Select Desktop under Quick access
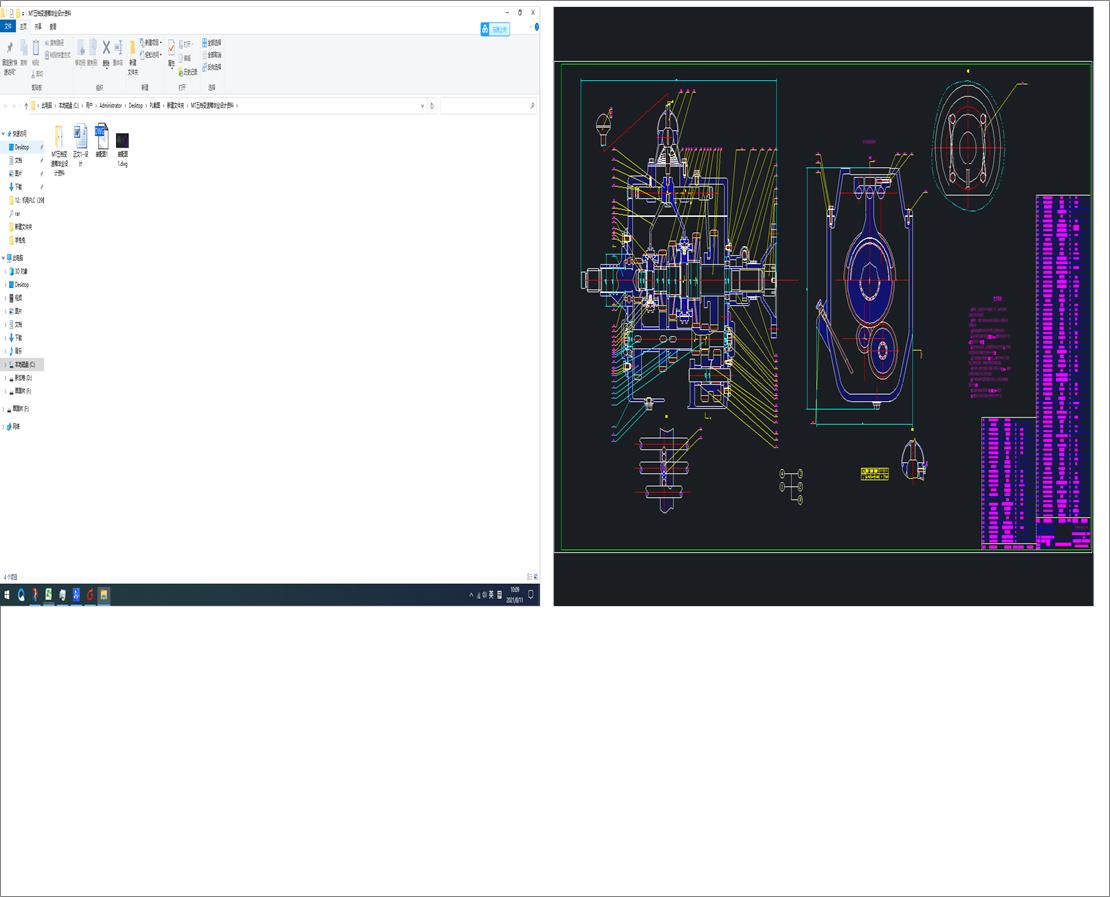This screenshot has height=897, width=1110. (x=22, y=147)
